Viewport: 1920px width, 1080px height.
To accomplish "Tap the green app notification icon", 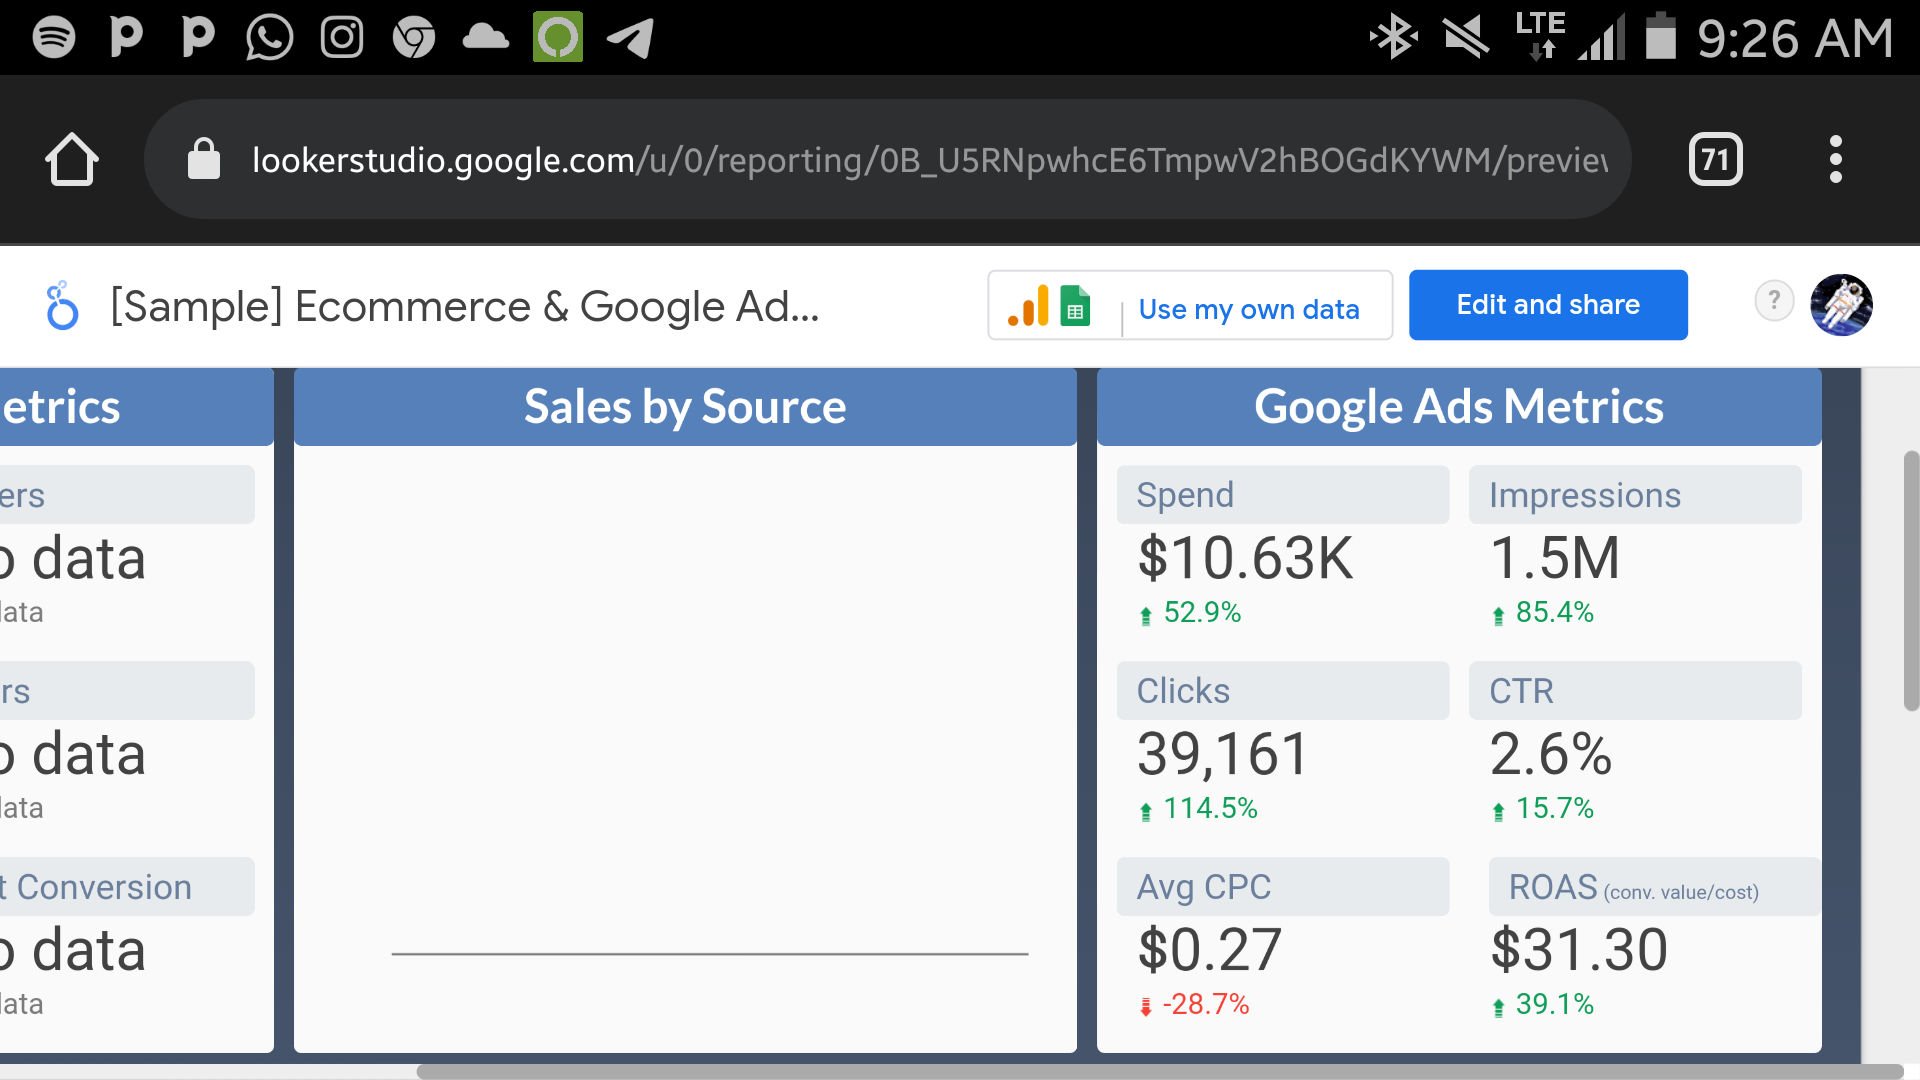I will click(558, 37).
